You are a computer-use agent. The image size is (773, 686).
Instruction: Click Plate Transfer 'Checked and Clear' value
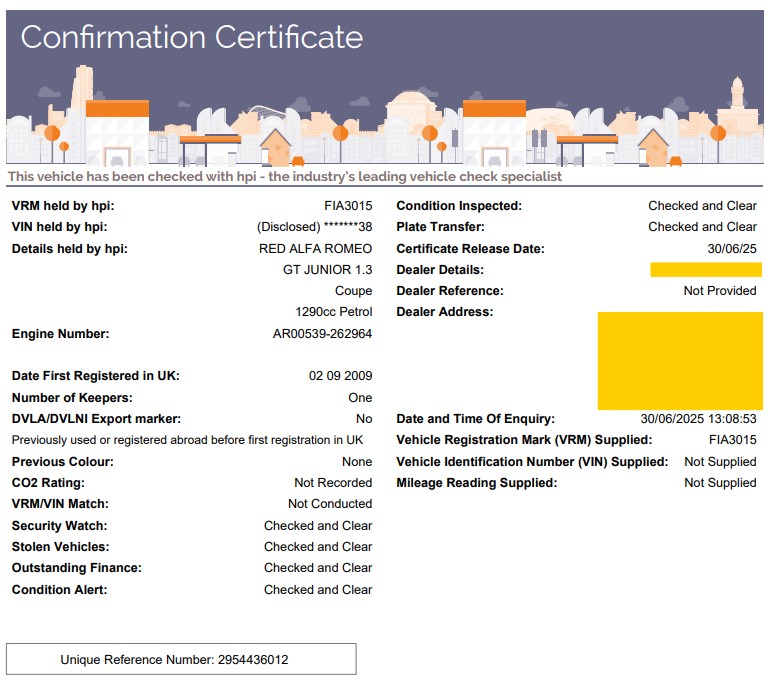coord(703,227)
